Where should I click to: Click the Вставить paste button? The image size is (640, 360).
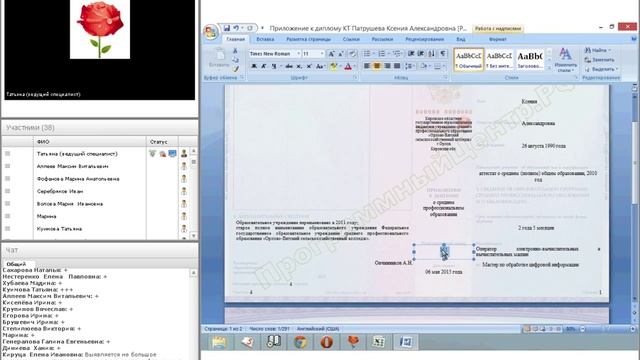[219, 59]
